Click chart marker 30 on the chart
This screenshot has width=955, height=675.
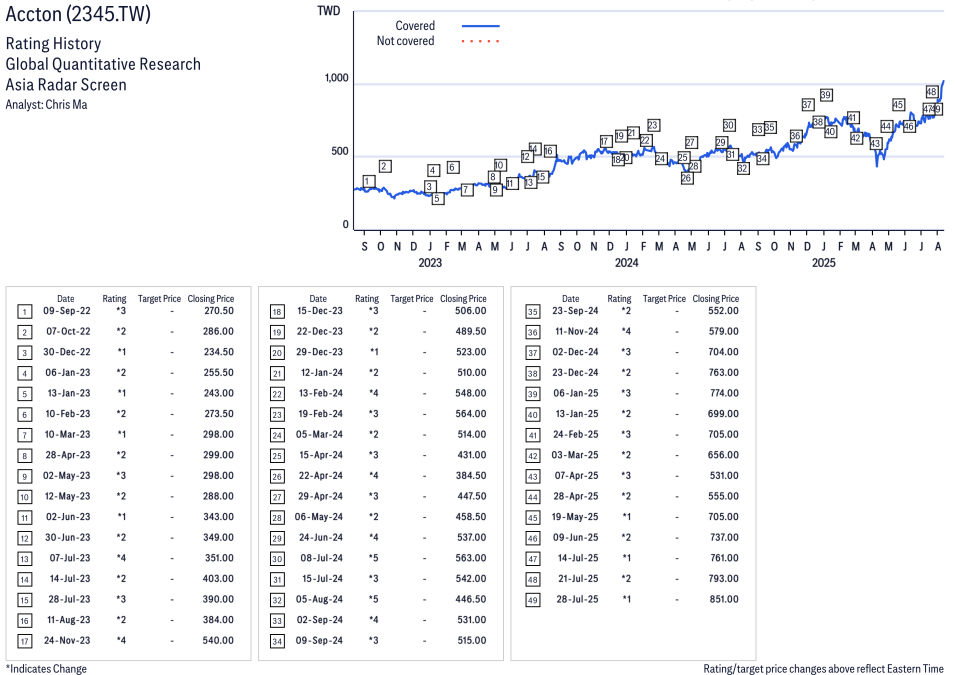[x=729, y=125]
